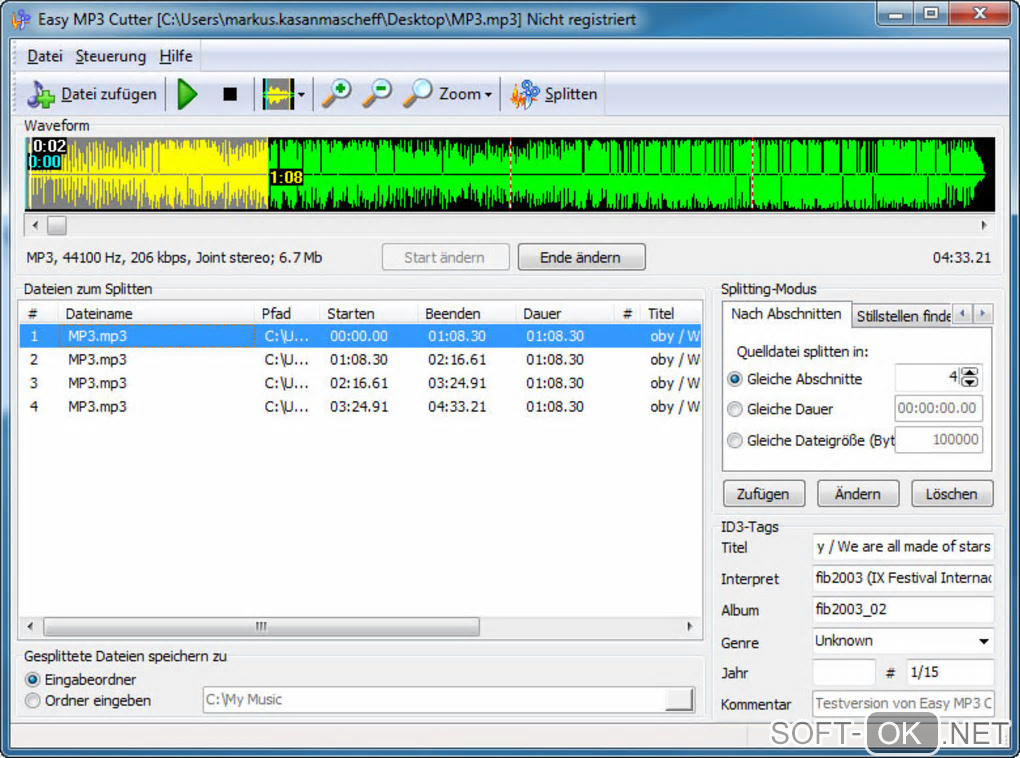
Task: Click the Zufügen button
Action: [x=764, y=494]
